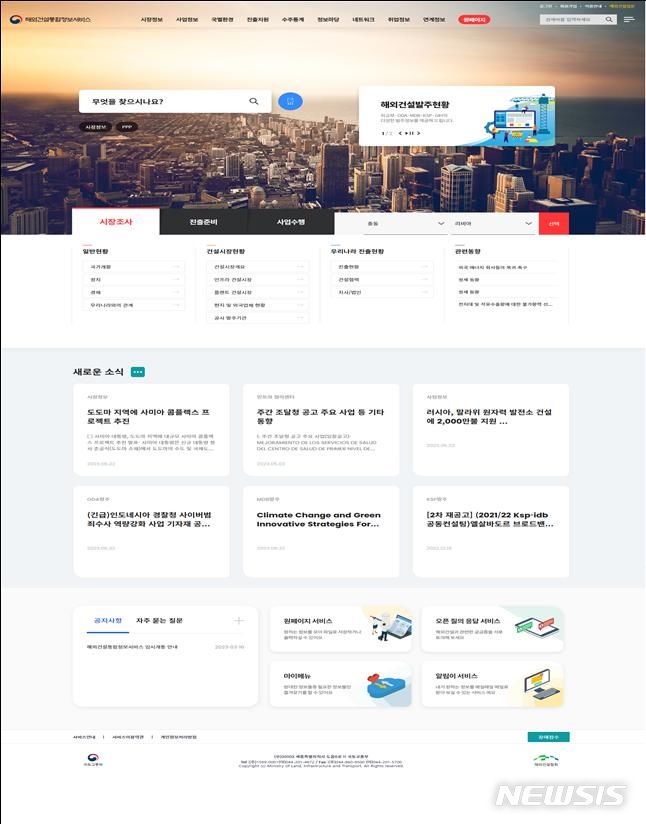
Task: Click the 국토교통부 logo in footer
Action: pyautogui.click(x=93, y=760)
